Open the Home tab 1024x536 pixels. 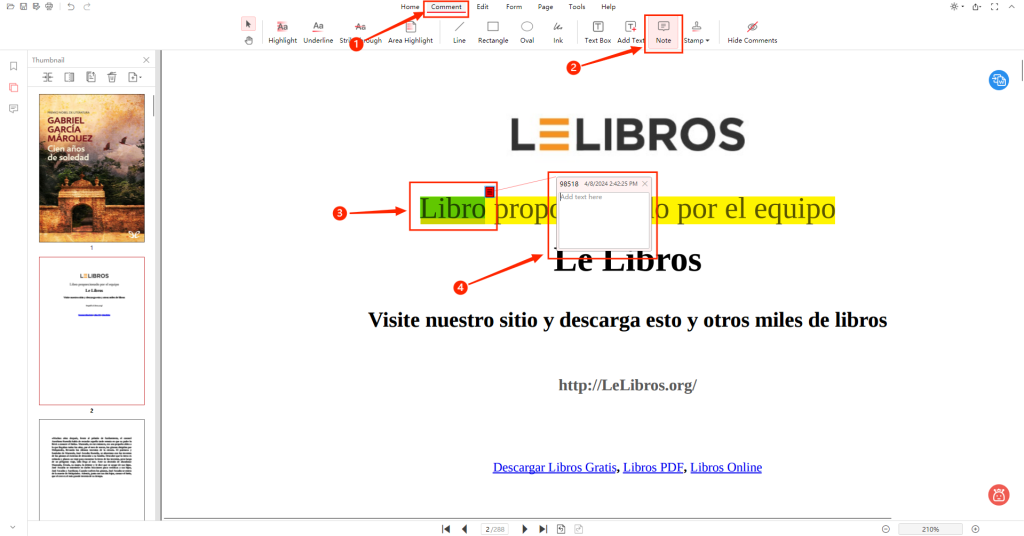[x=410, y=7]
